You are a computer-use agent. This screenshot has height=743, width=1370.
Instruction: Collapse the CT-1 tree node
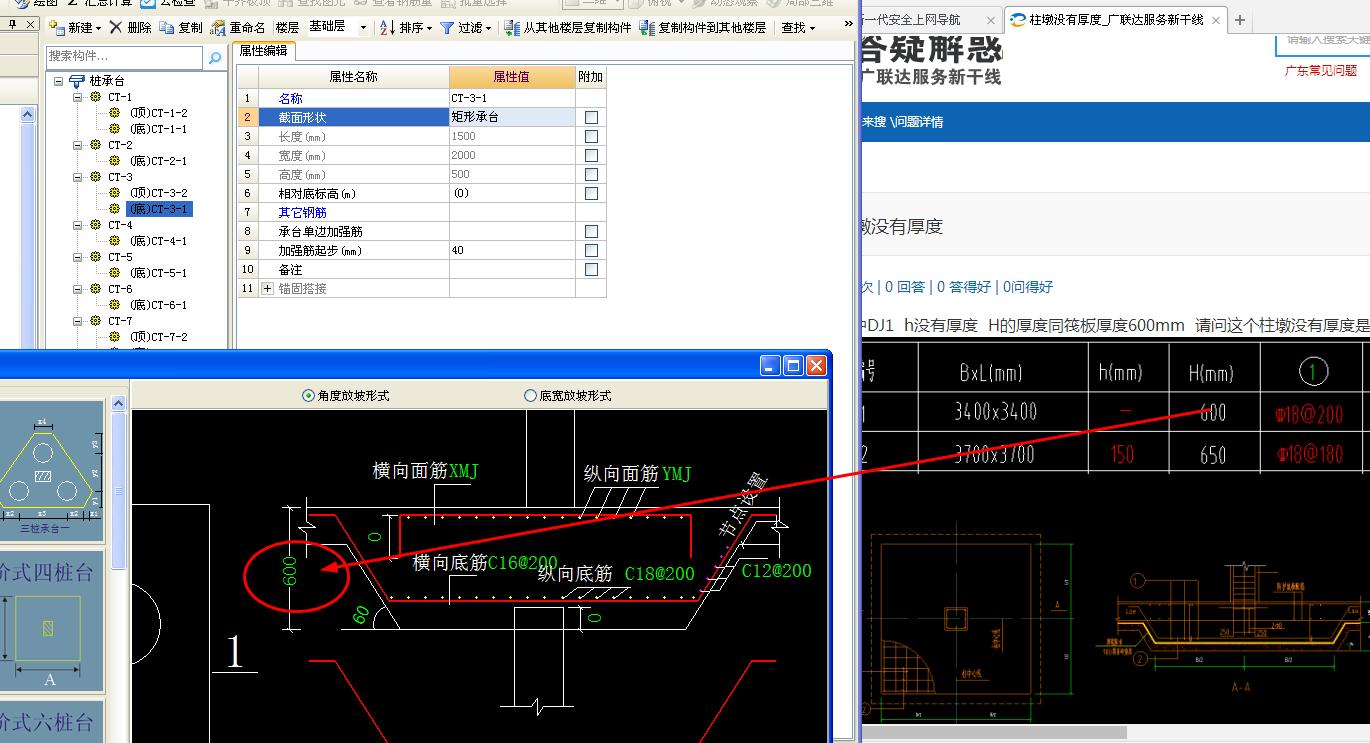[78, 97]
